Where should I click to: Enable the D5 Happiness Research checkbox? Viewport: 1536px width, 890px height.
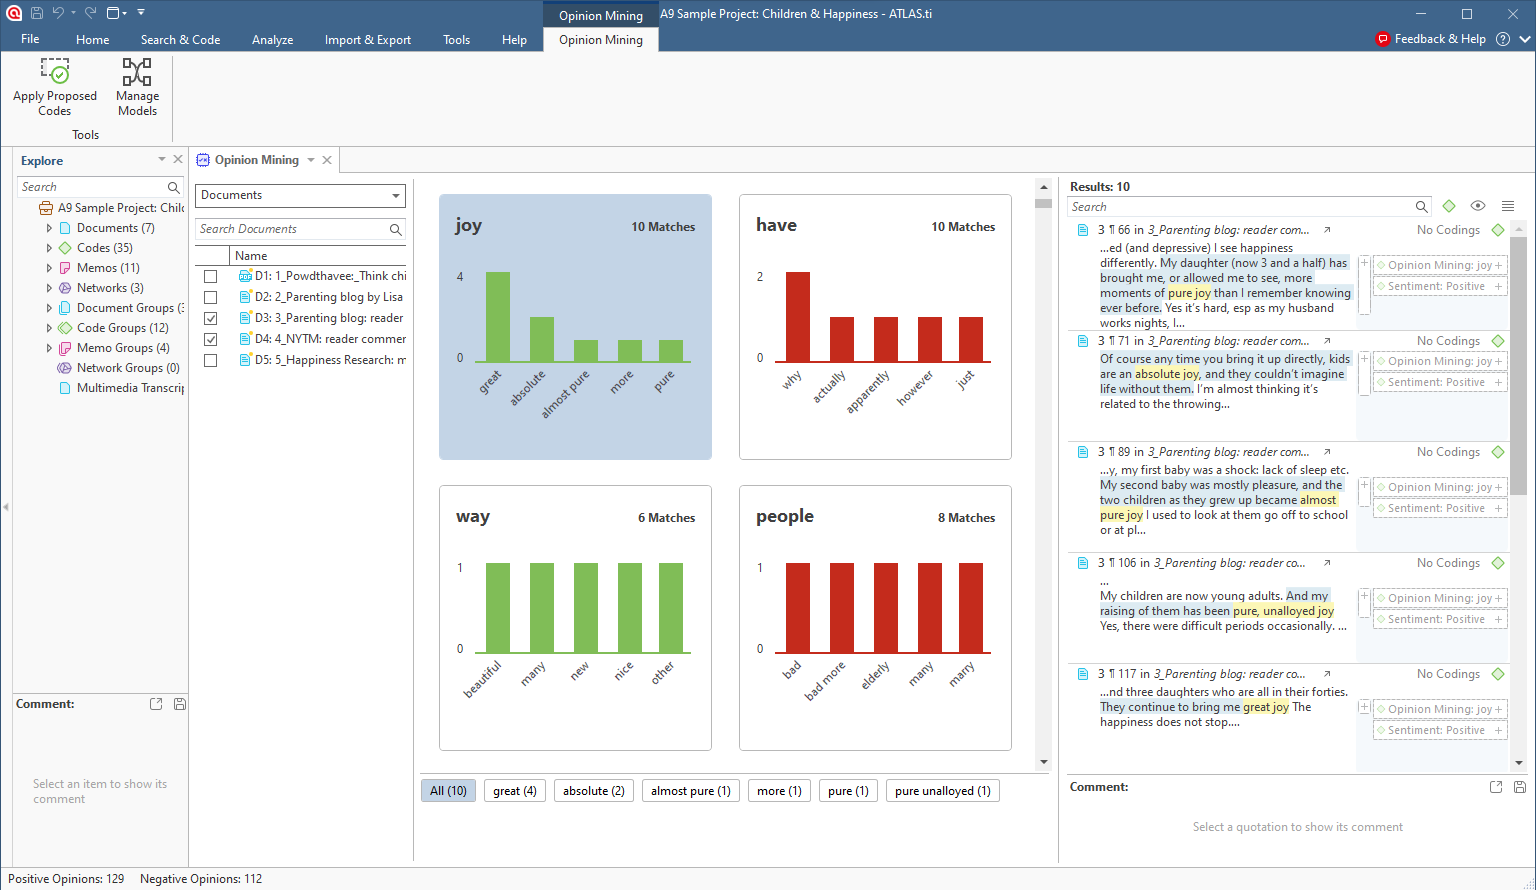pos(210,360)
